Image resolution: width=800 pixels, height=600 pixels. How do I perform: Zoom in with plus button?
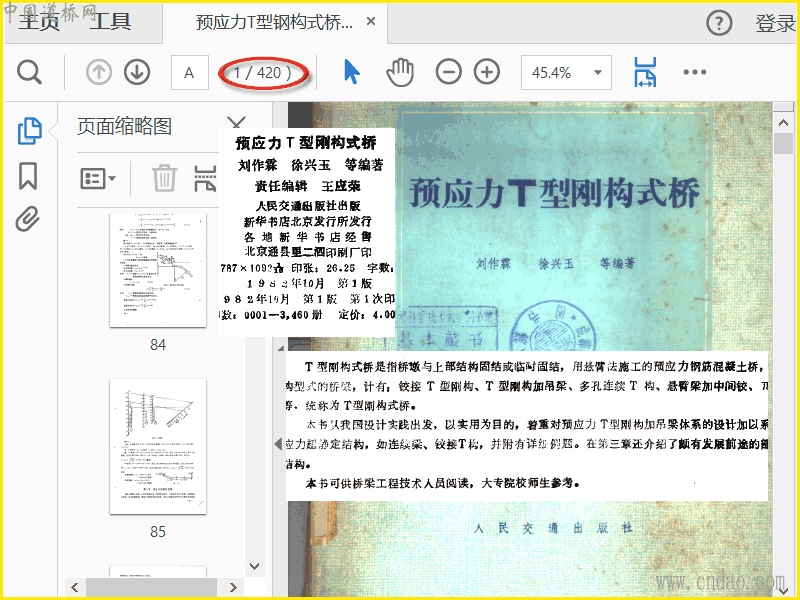[x=487, y=72]
